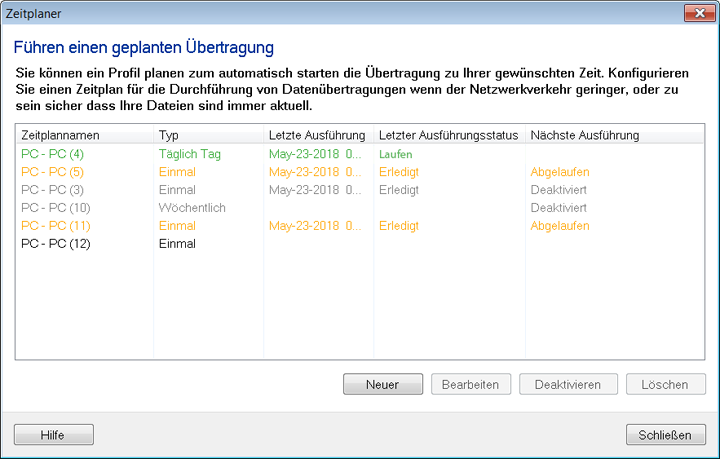The image size is (720, 459).
Task: Select schedule PC - PC (5)
Action: click(x=52, y=172)
